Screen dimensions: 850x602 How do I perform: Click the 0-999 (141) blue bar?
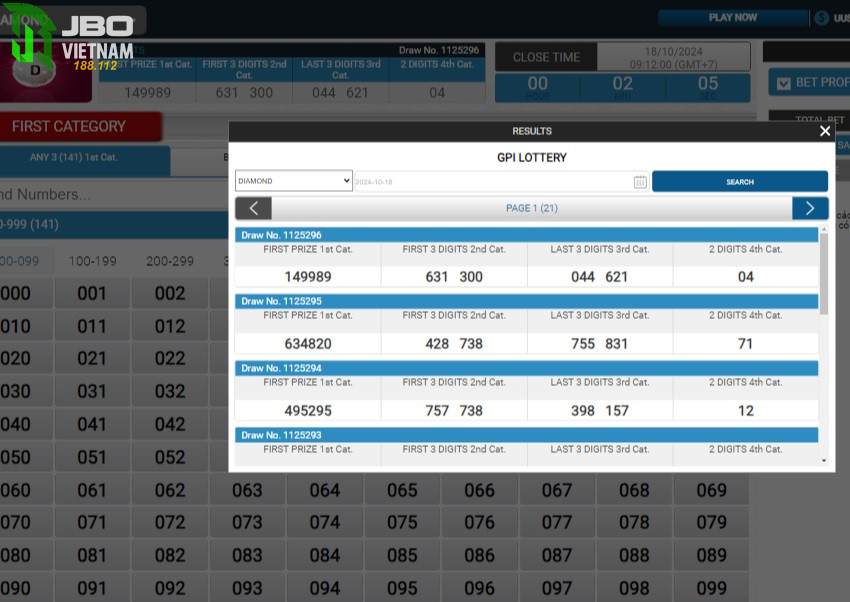click(x=114, y=224)
